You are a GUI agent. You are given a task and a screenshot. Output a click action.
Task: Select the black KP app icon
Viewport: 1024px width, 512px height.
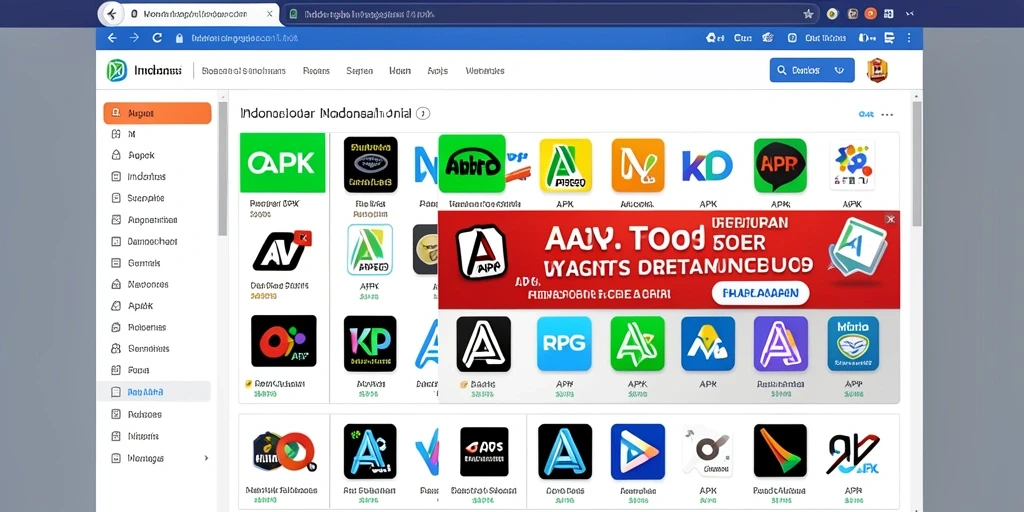pyautogui.click(x=370, y=344)
